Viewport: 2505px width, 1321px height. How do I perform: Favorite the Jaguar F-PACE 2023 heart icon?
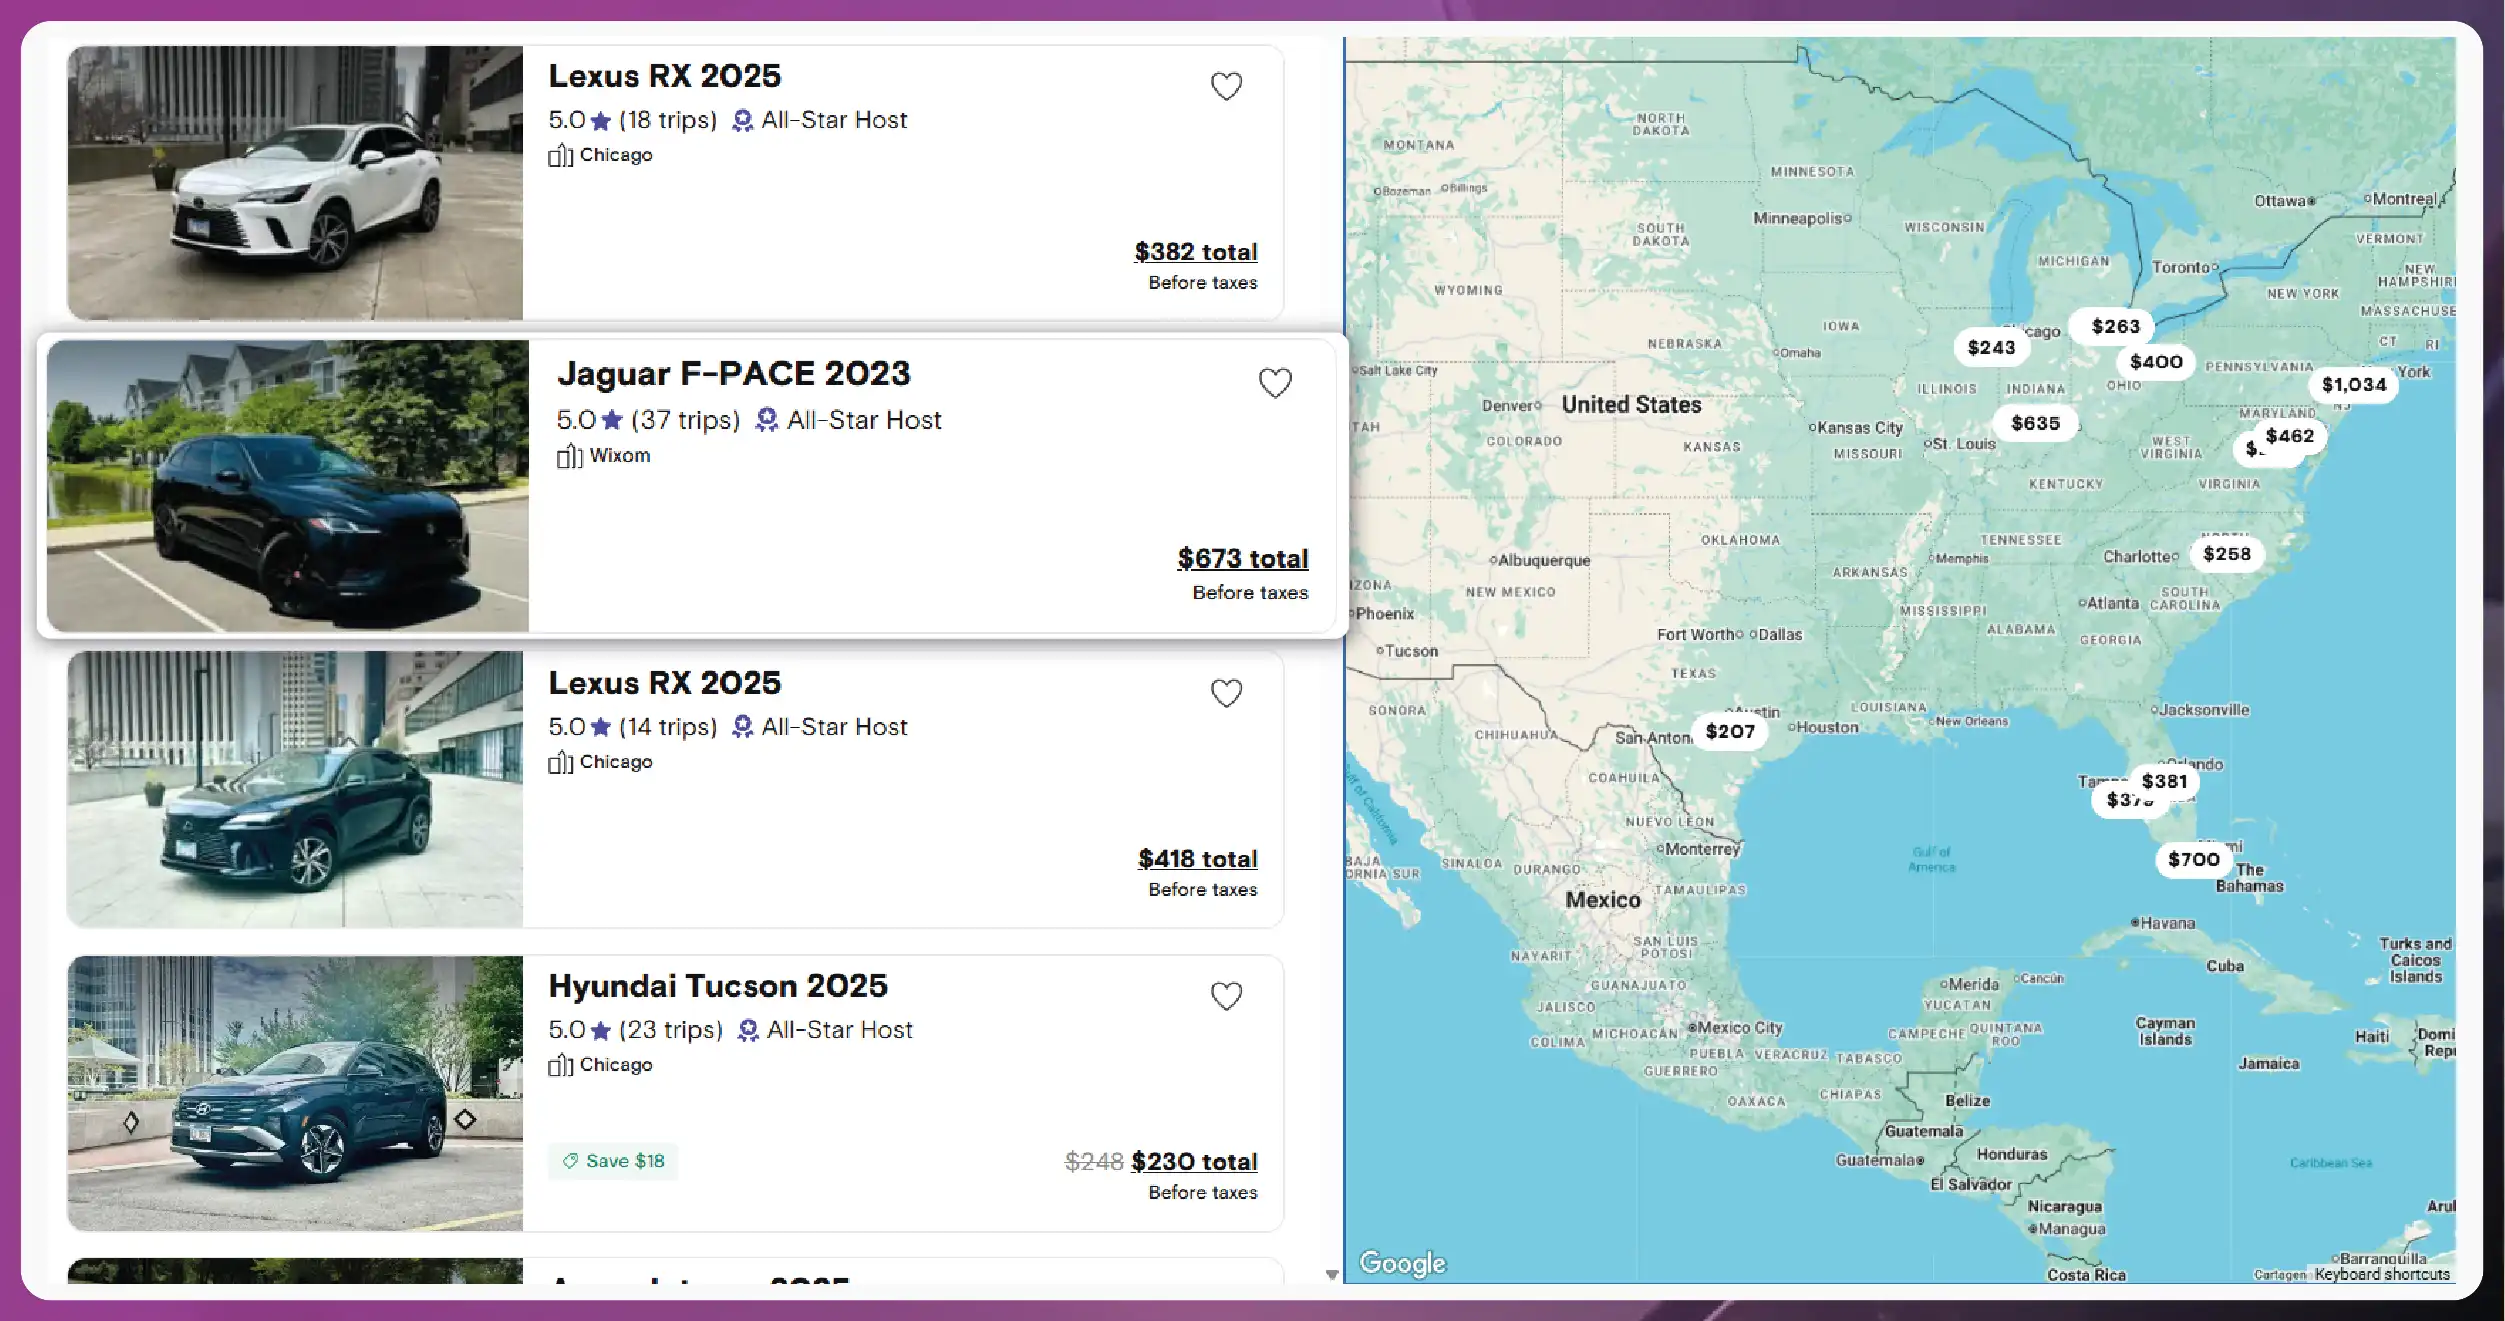[1274, 383]
